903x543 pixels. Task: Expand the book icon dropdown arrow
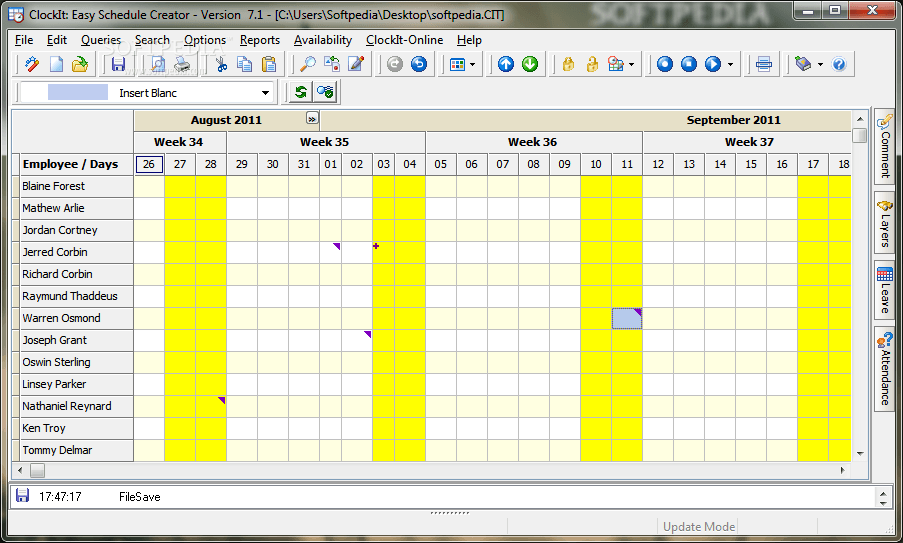click(820, 64)
